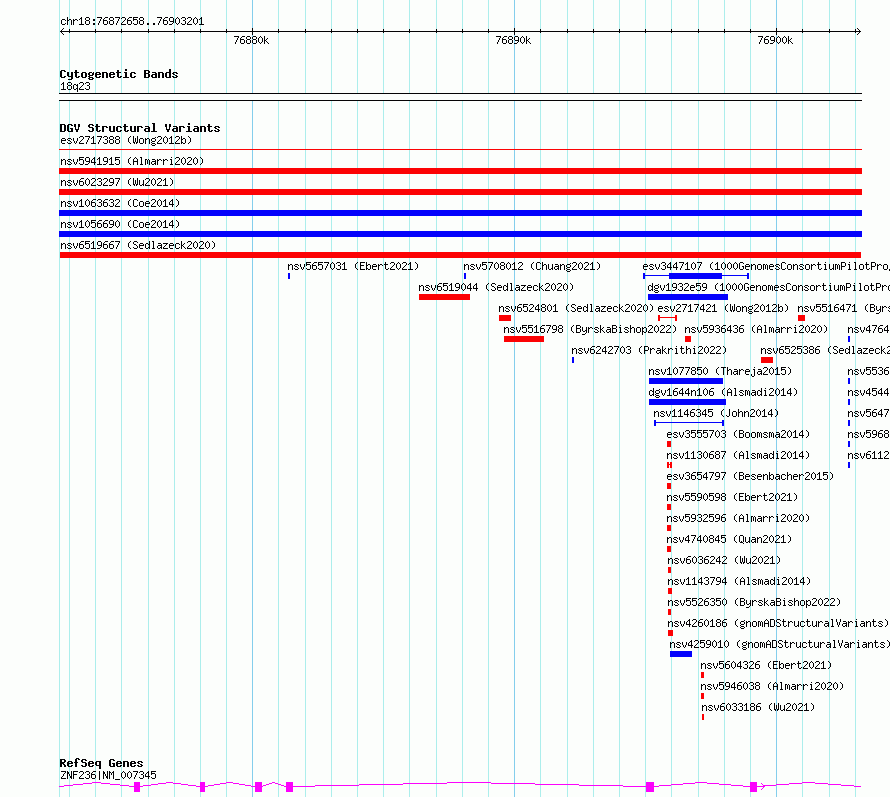This screenshot has width=890, height=797.
Task: Click the ZNF236|NM_007345 gene label
Action: coord(108,775)
